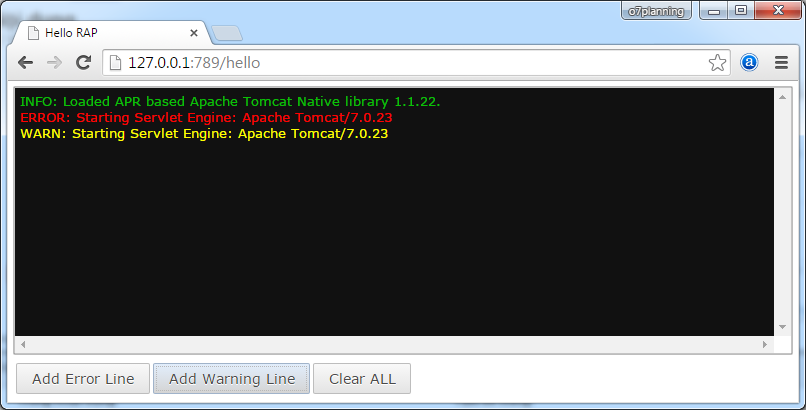Click the page icon in the address bar
This screenshot has height=410, width=806.
click(116, 63)
